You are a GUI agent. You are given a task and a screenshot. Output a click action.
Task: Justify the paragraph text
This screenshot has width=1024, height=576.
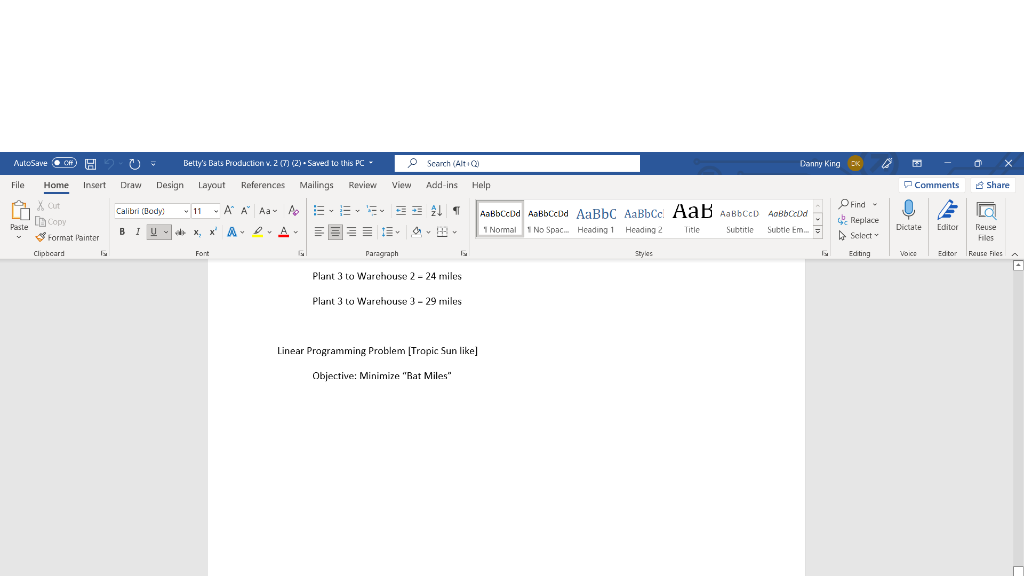(x=368, y=232)
